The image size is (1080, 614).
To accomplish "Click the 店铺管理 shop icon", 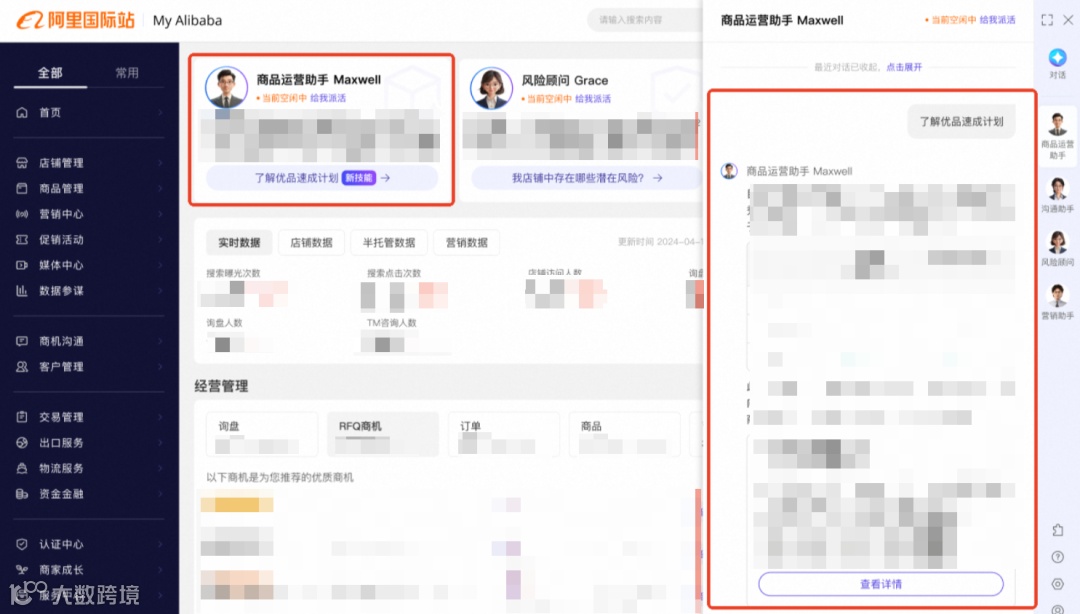I will point(22,163).
